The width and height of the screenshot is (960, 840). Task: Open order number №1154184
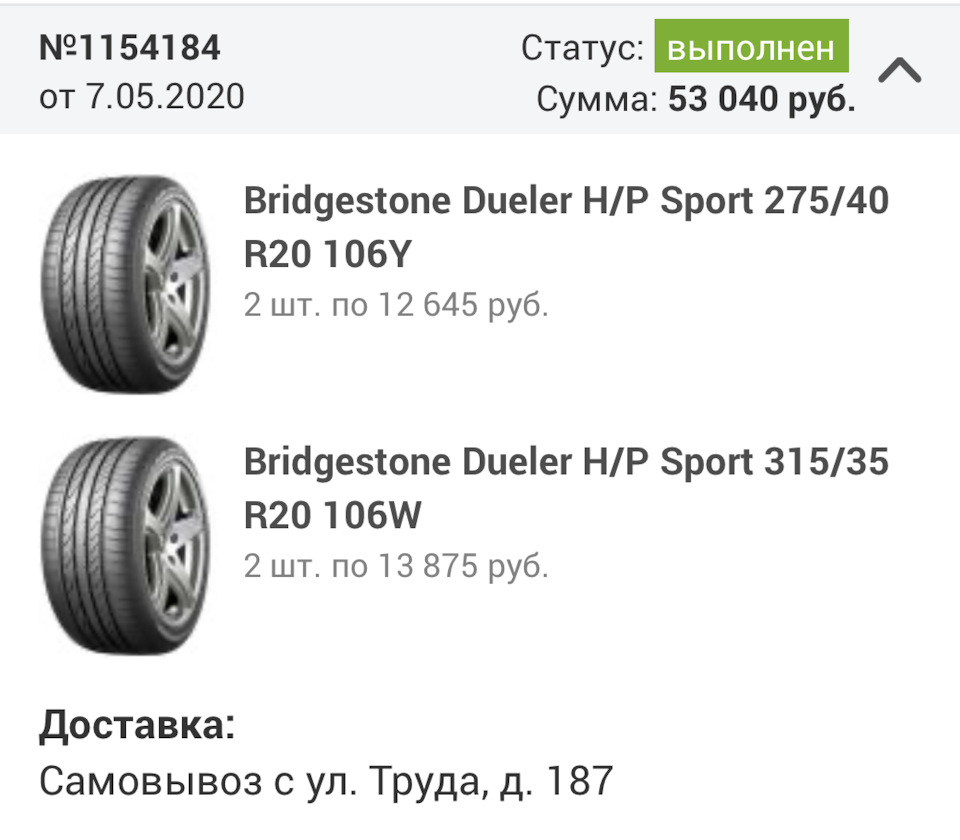coord(129,48)
